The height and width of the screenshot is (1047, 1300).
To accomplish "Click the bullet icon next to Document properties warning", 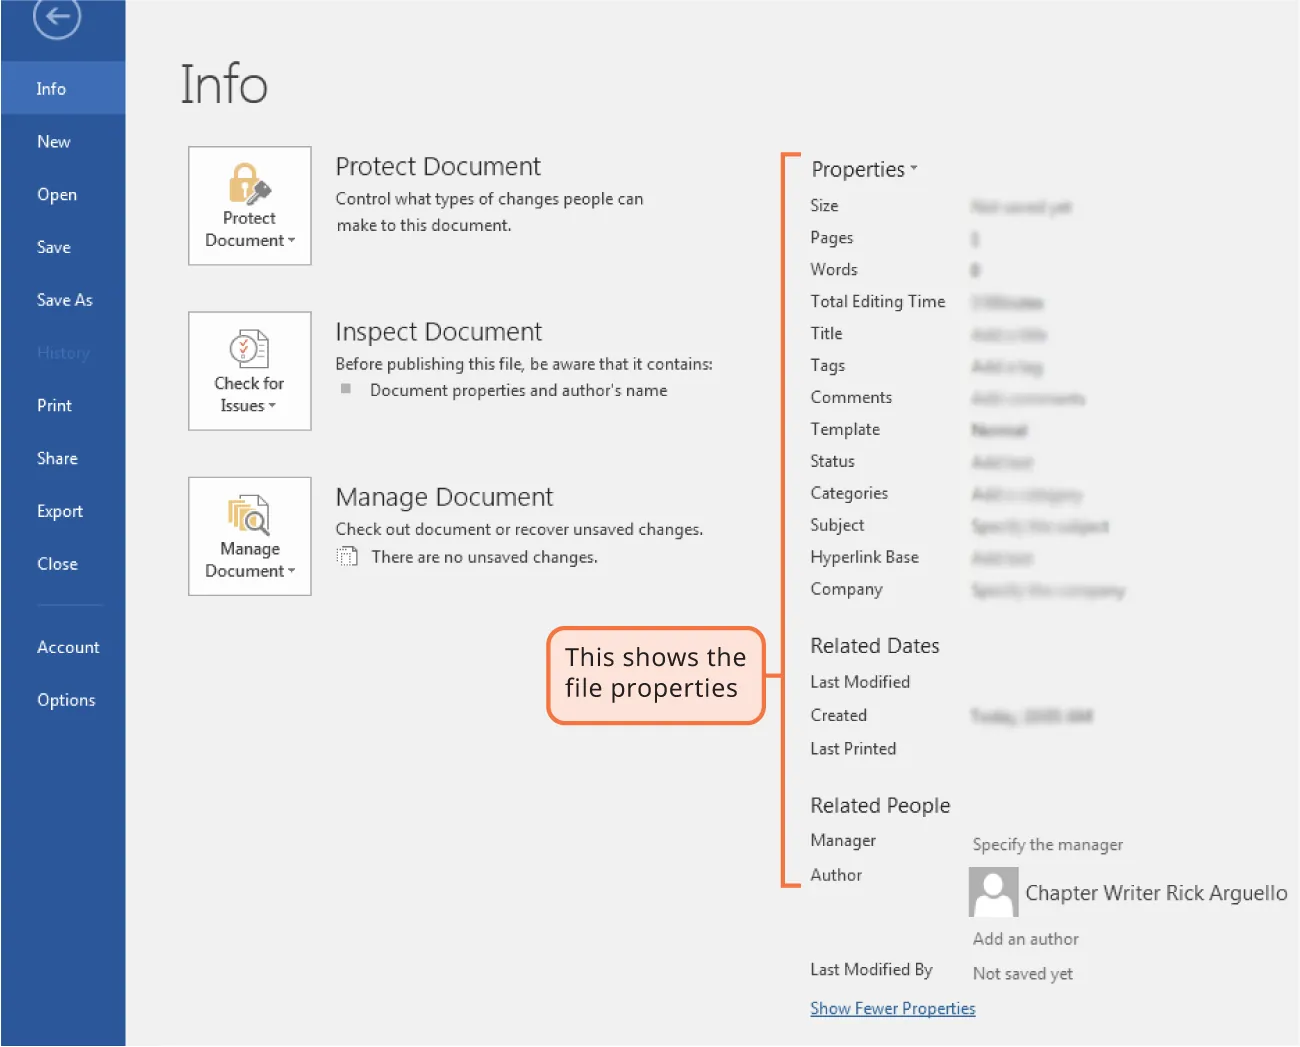I will tap(345, 390).
